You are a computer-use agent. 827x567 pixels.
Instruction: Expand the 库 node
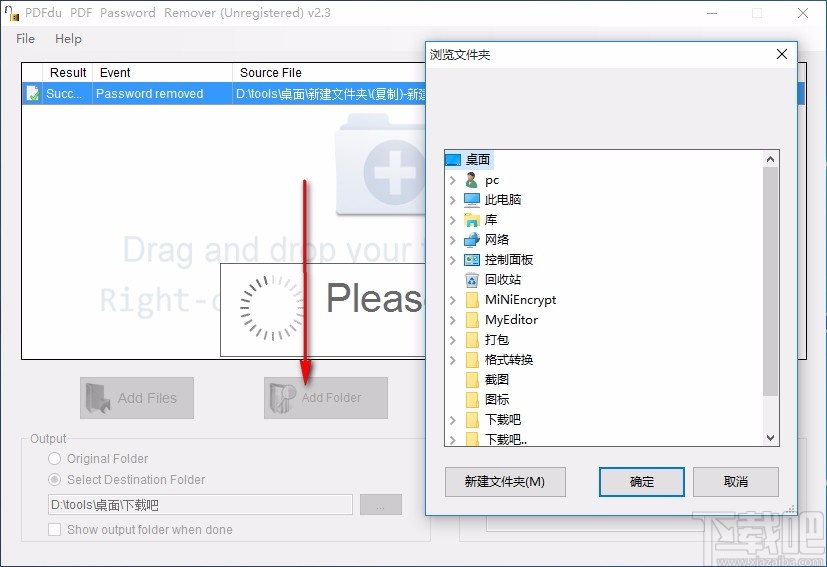pos(453,220)
